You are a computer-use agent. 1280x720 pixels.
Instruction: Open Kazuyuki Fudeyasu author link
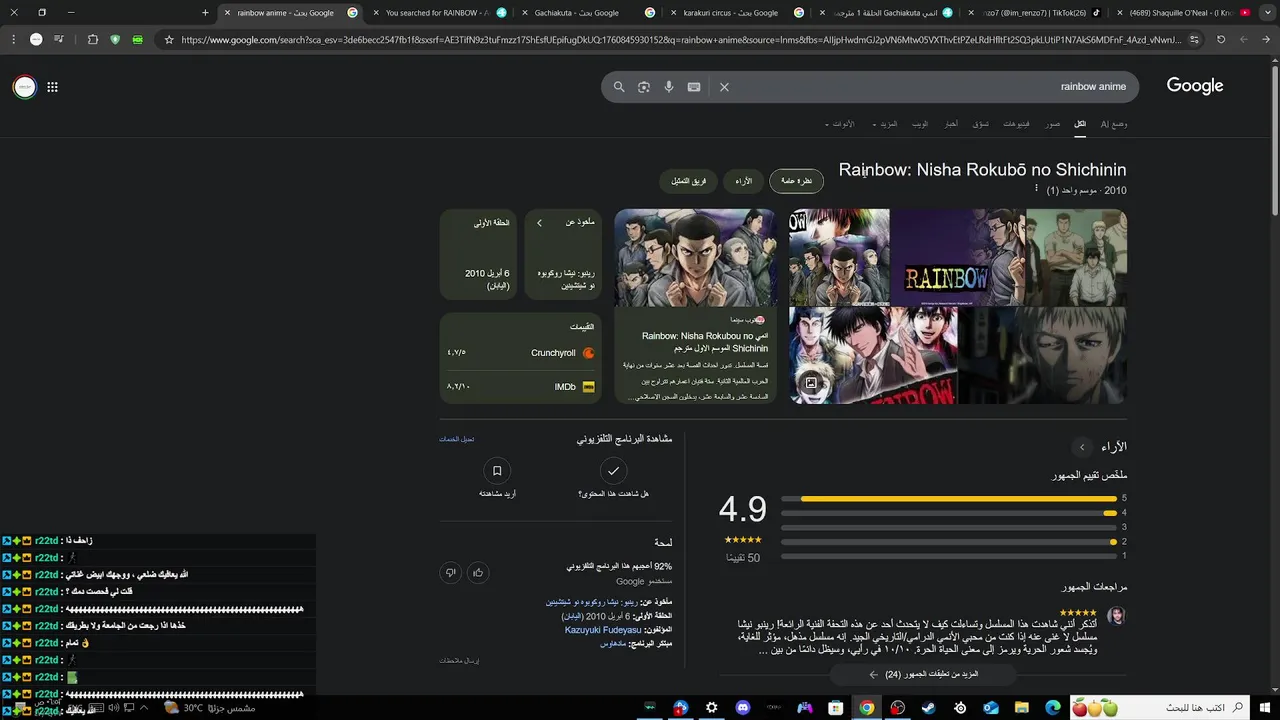603,630
